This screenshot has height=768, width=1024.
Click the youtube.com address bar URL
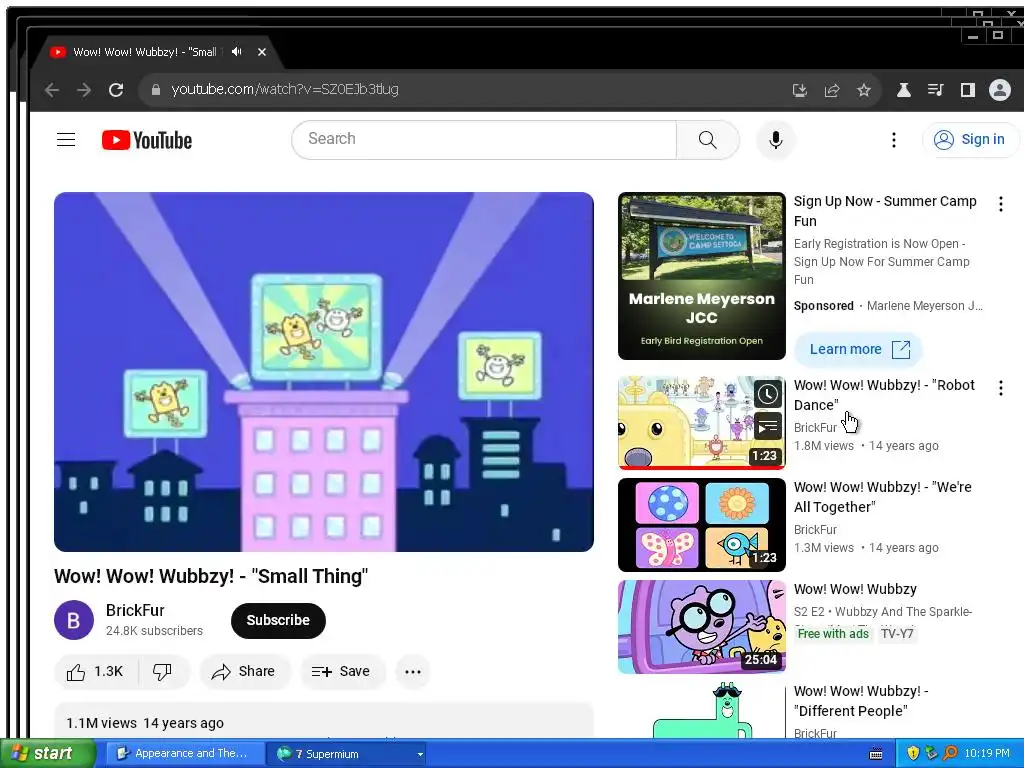pos(285,89)
